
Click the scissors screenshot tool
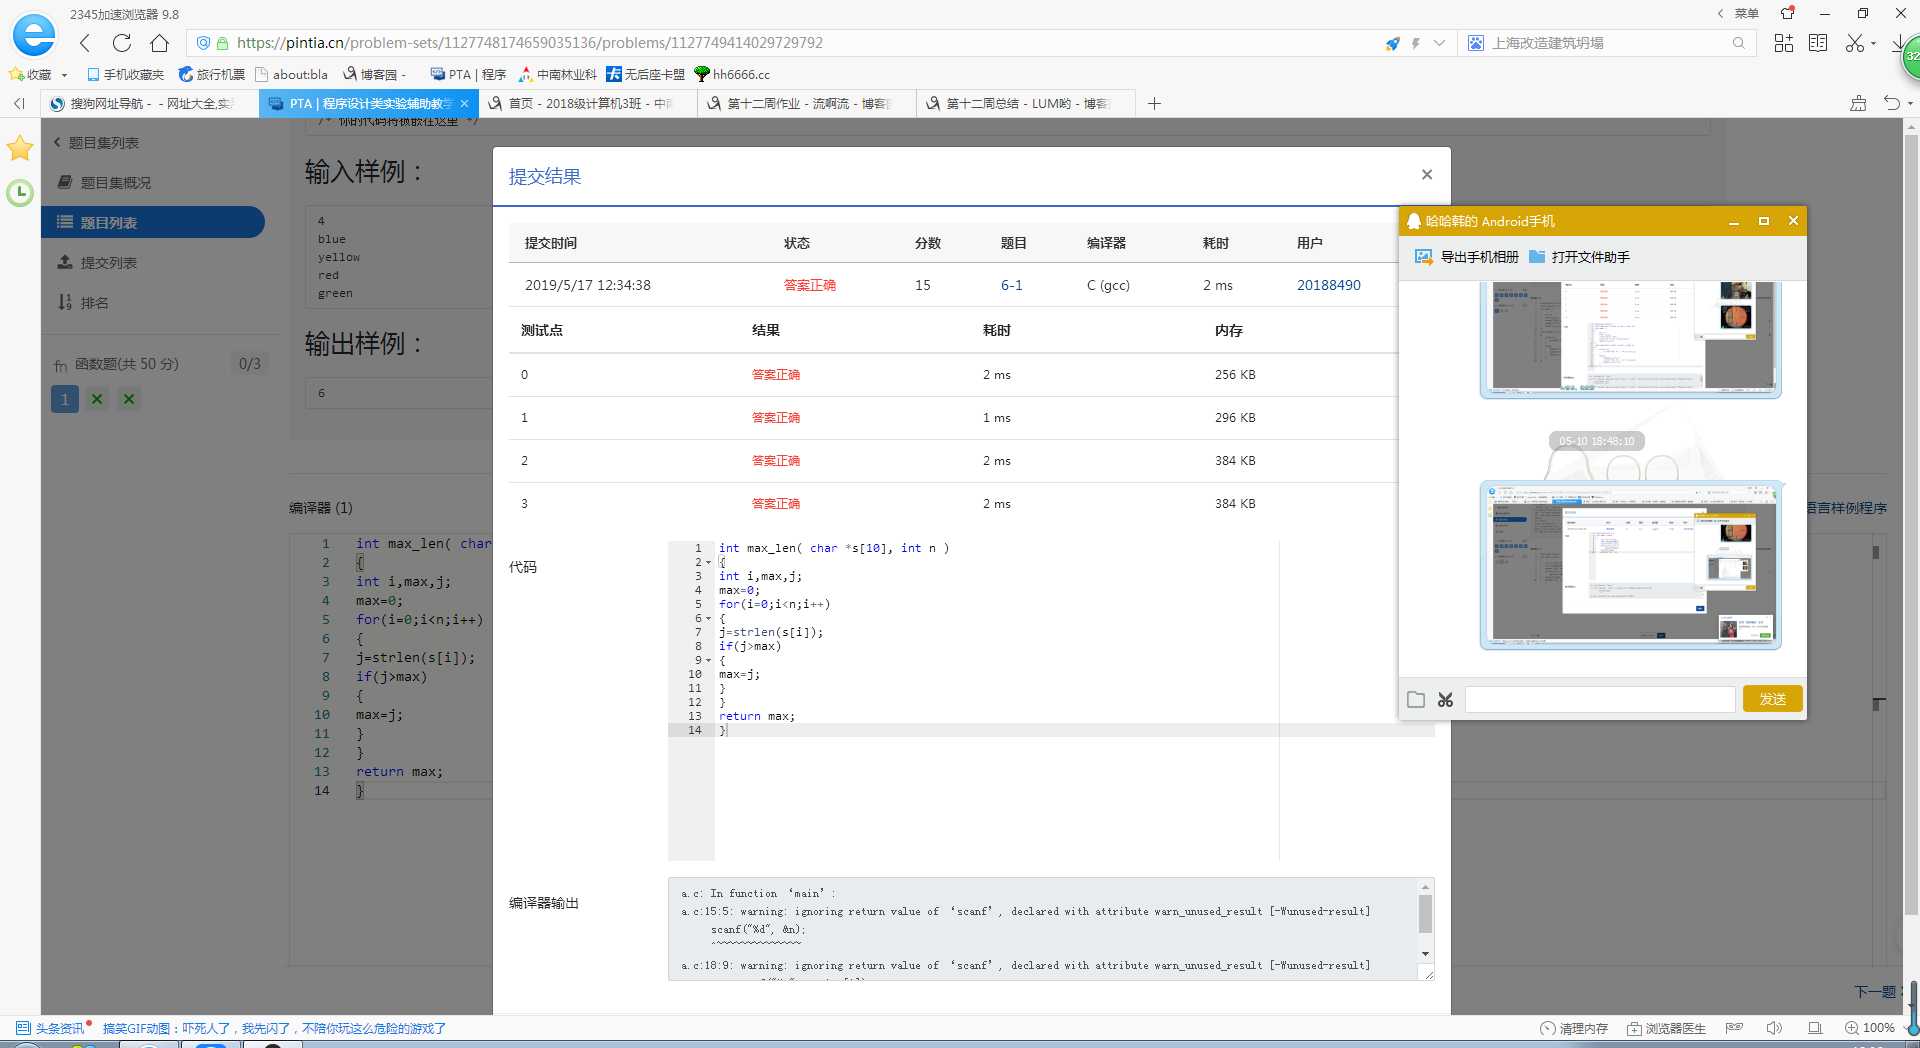click(x=1855, y=43)
